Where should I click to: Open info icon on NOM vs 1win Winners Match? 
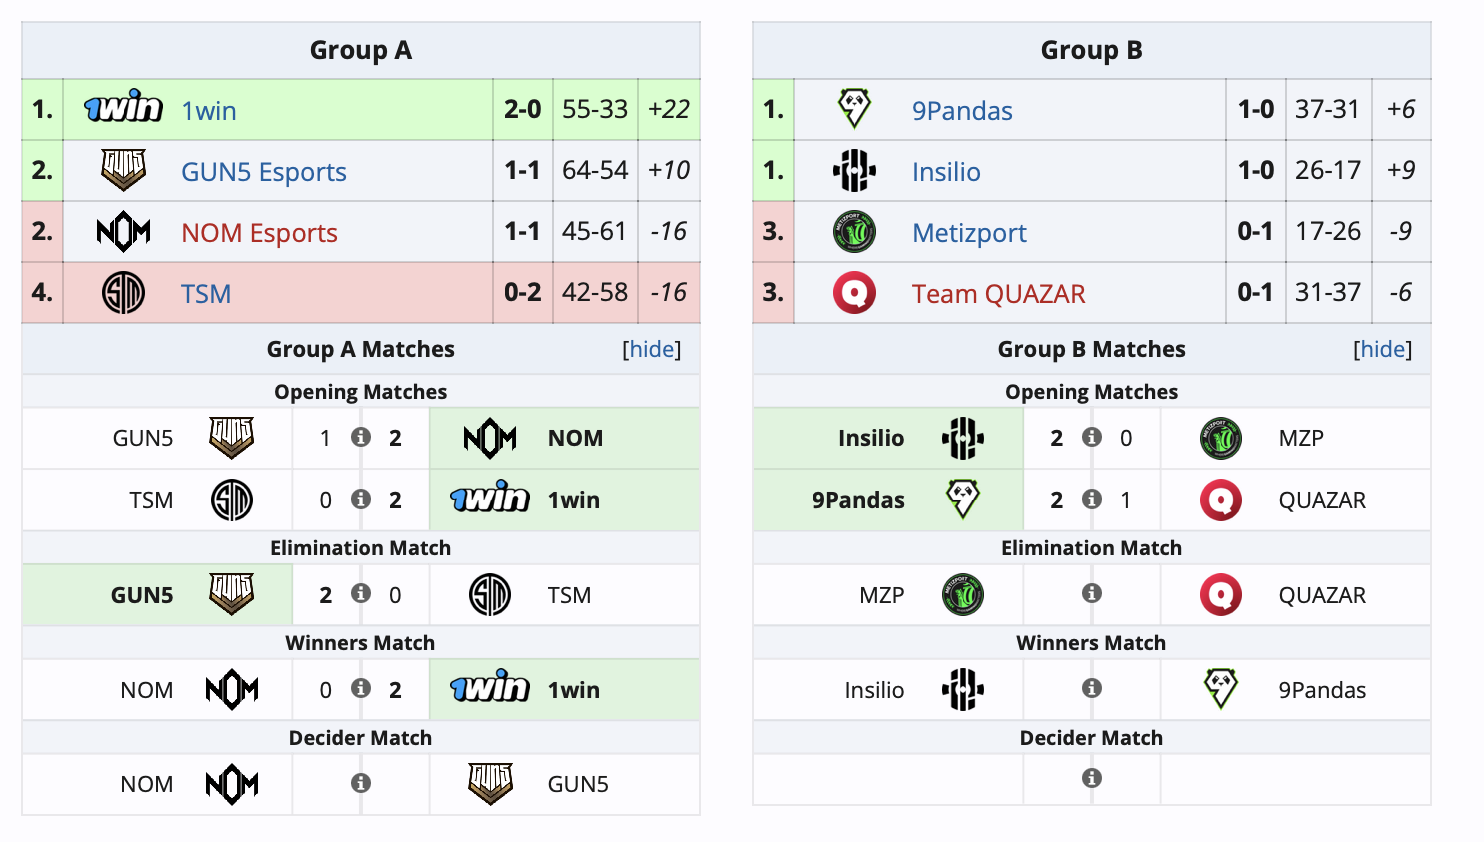point(361,689)
